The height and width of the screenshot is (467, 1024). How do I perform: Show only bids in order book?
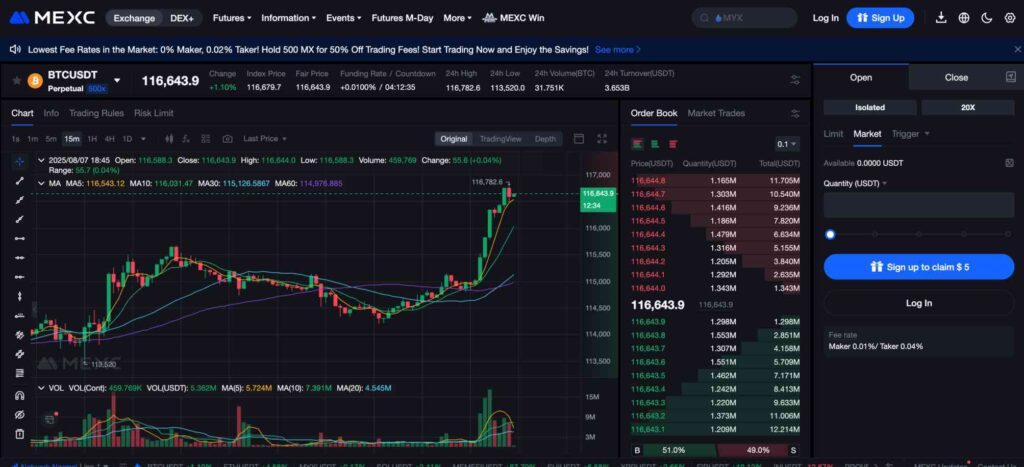tap(655, 144)
